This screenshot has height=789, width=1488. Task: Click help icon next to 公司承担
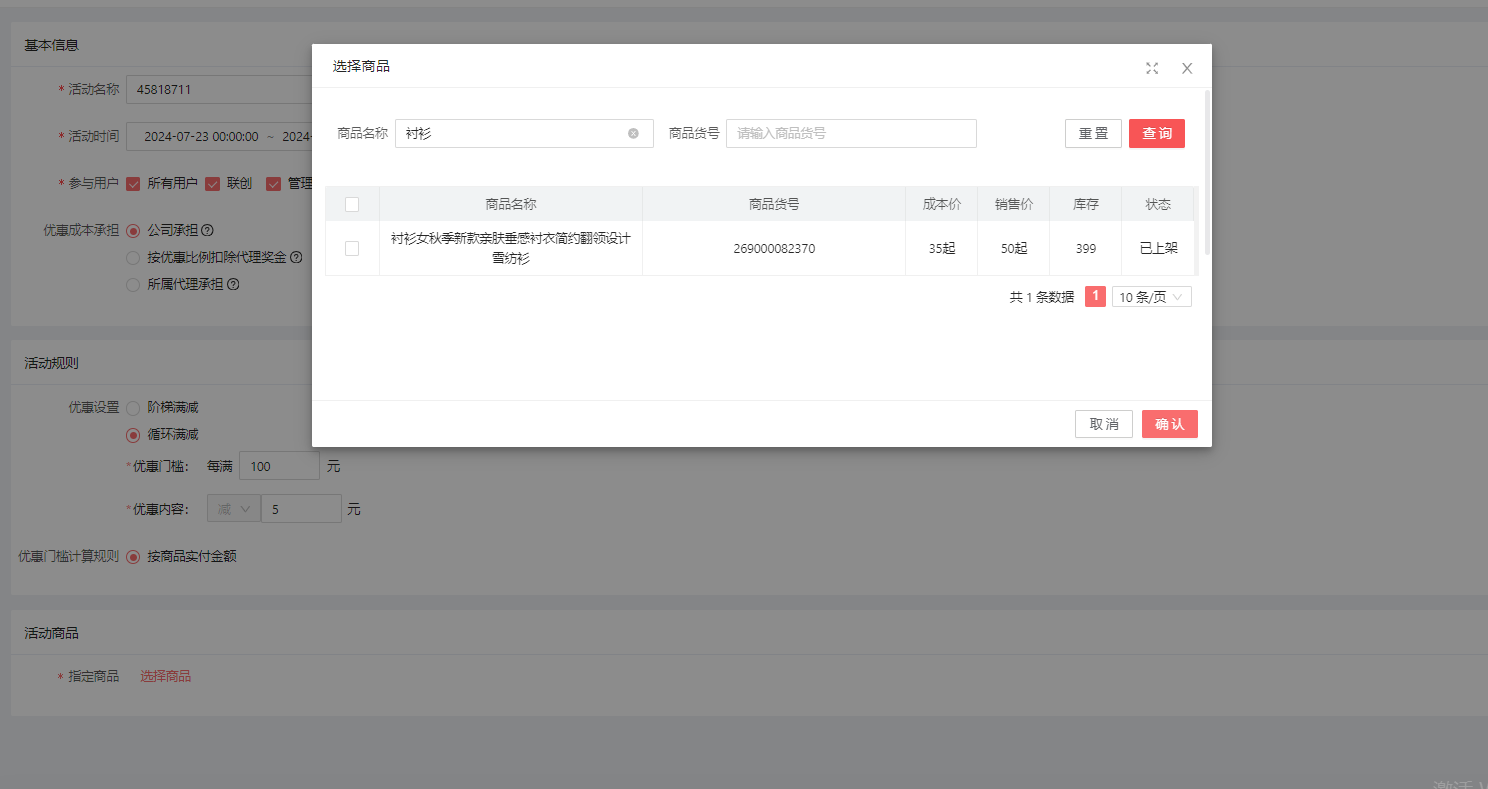click(208, 230)
